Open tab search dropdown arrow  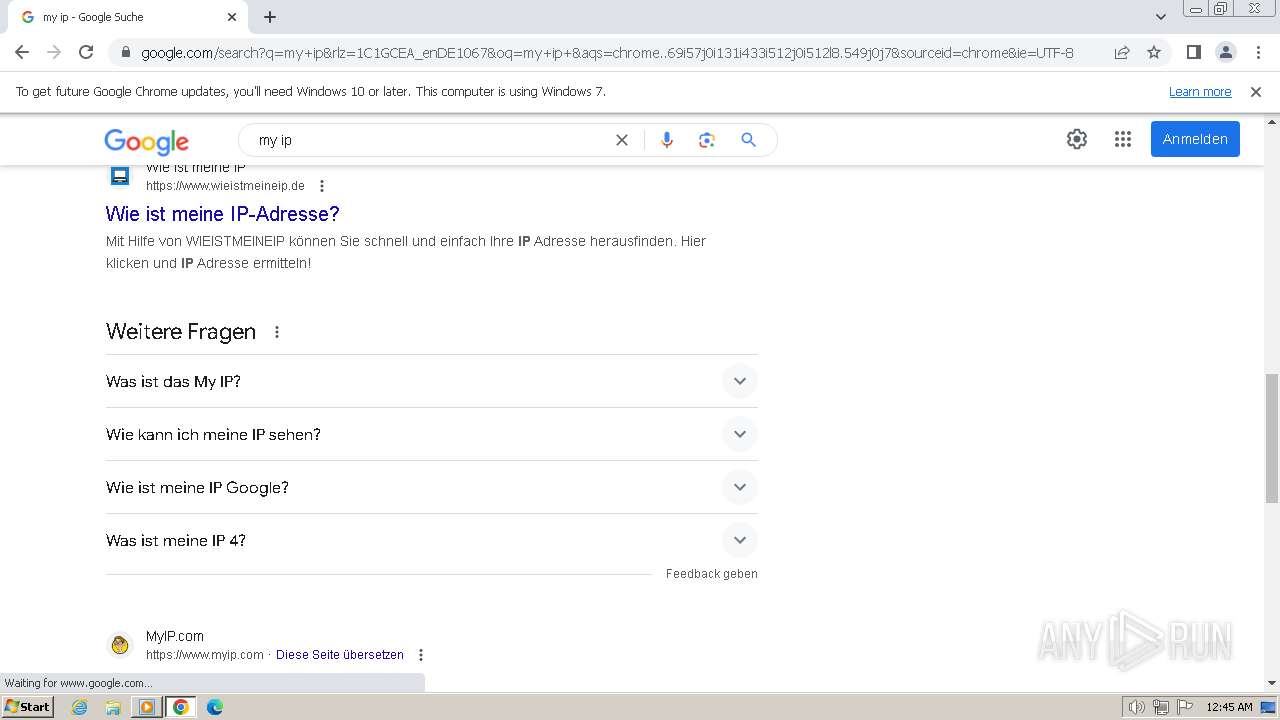click(x=1160, y=17)
